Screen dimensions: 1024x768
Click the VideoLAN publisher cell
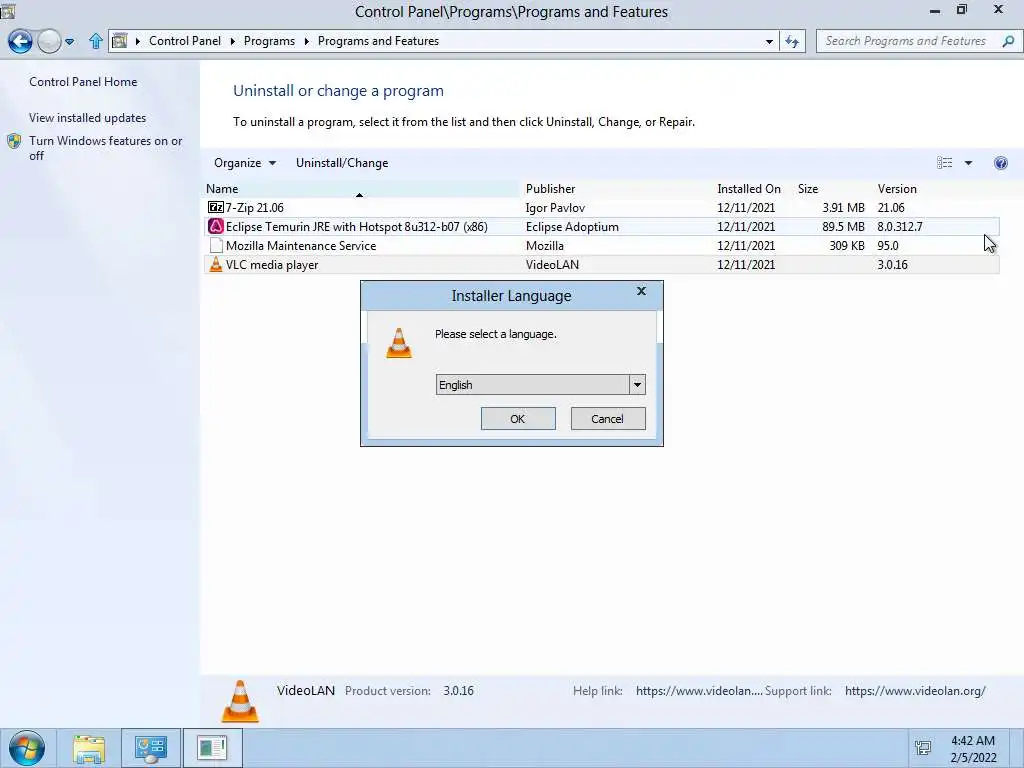coord(552,264)
